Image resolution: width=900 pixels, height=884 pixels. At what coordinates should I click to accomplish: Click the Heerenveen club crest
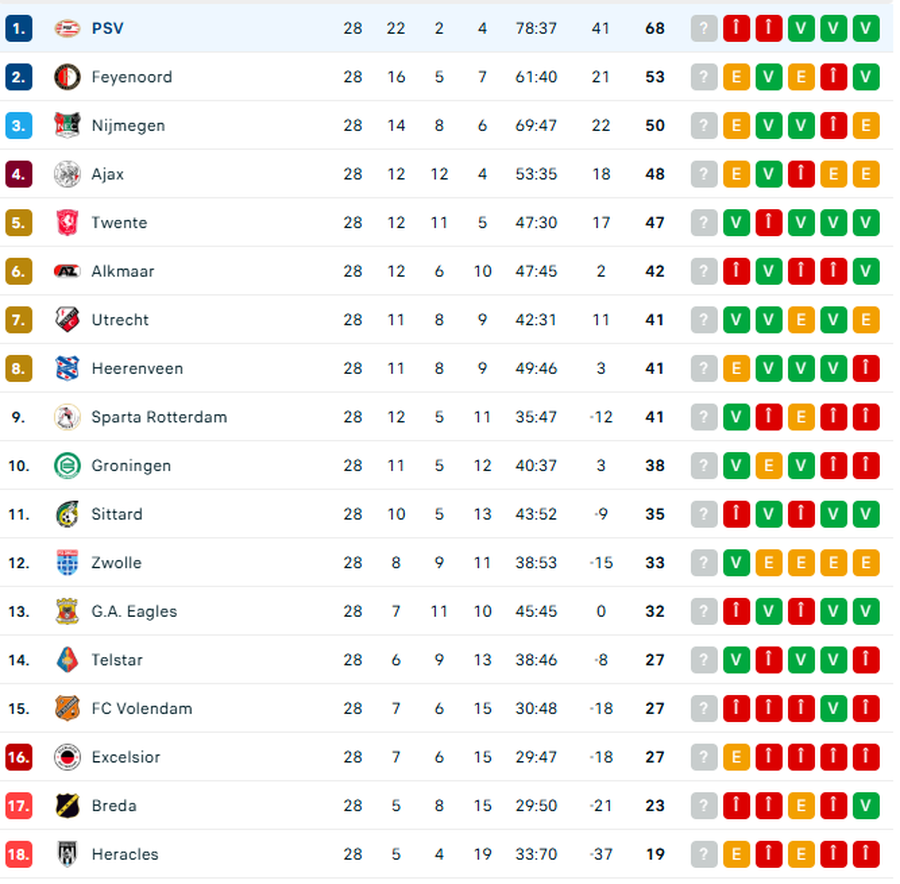click(67, 368)
